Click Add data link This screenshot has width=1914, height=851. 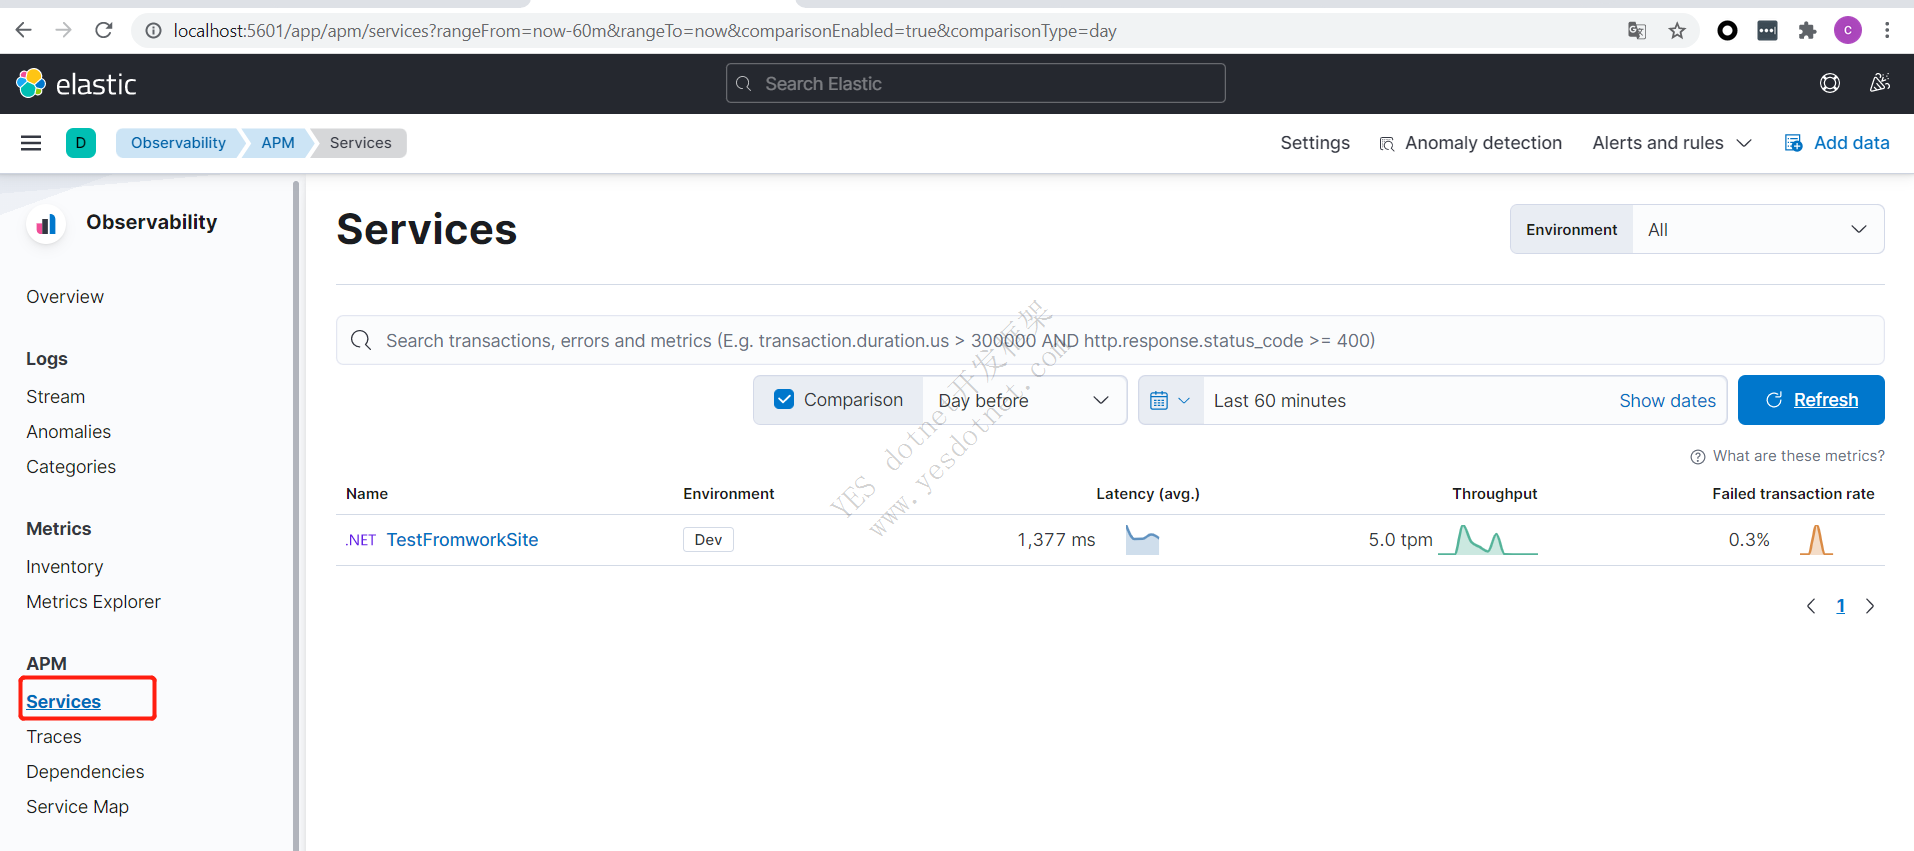tap(1838, 143)
